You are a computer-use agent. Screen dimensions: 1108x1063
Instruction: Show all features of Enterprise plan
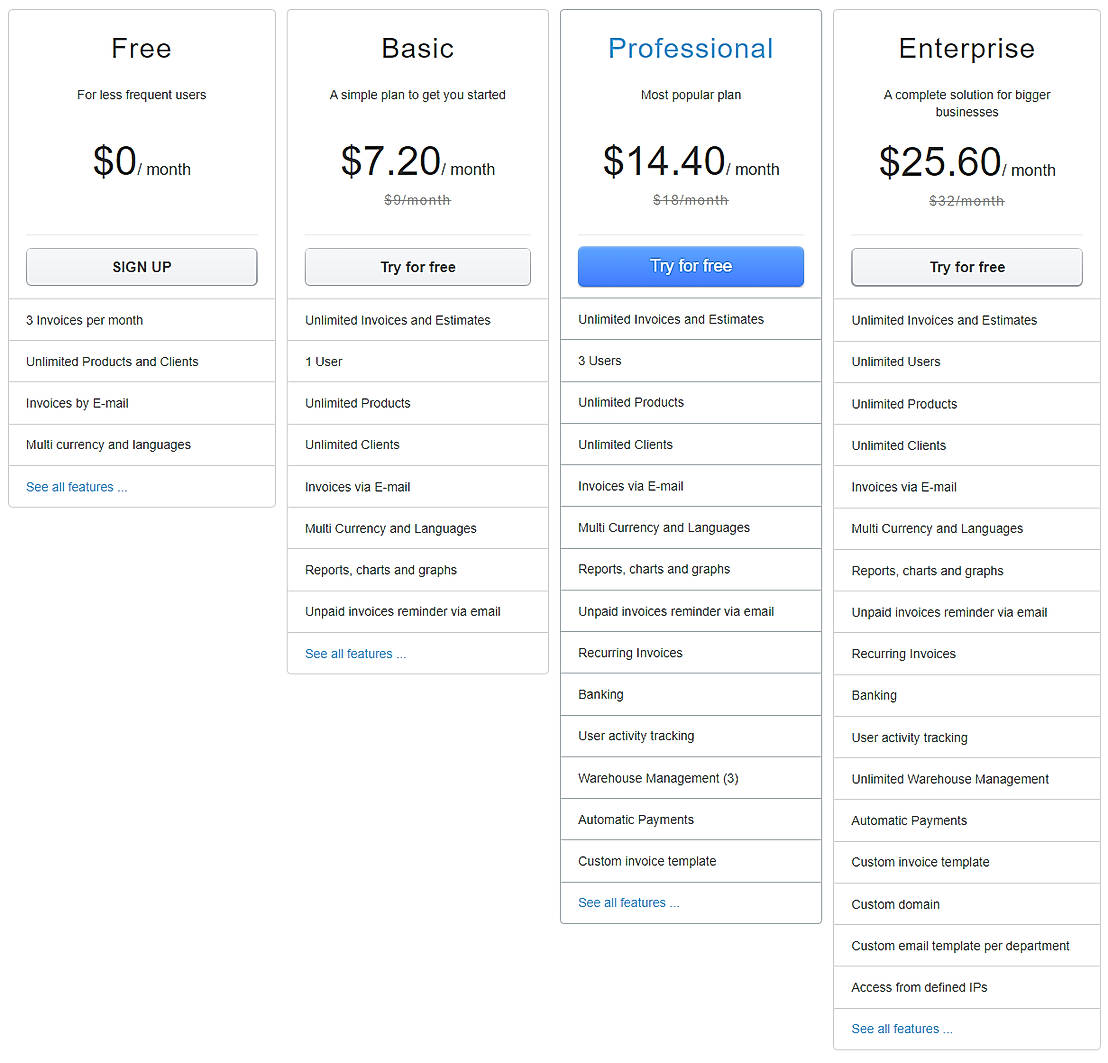tap(901, 1029)
